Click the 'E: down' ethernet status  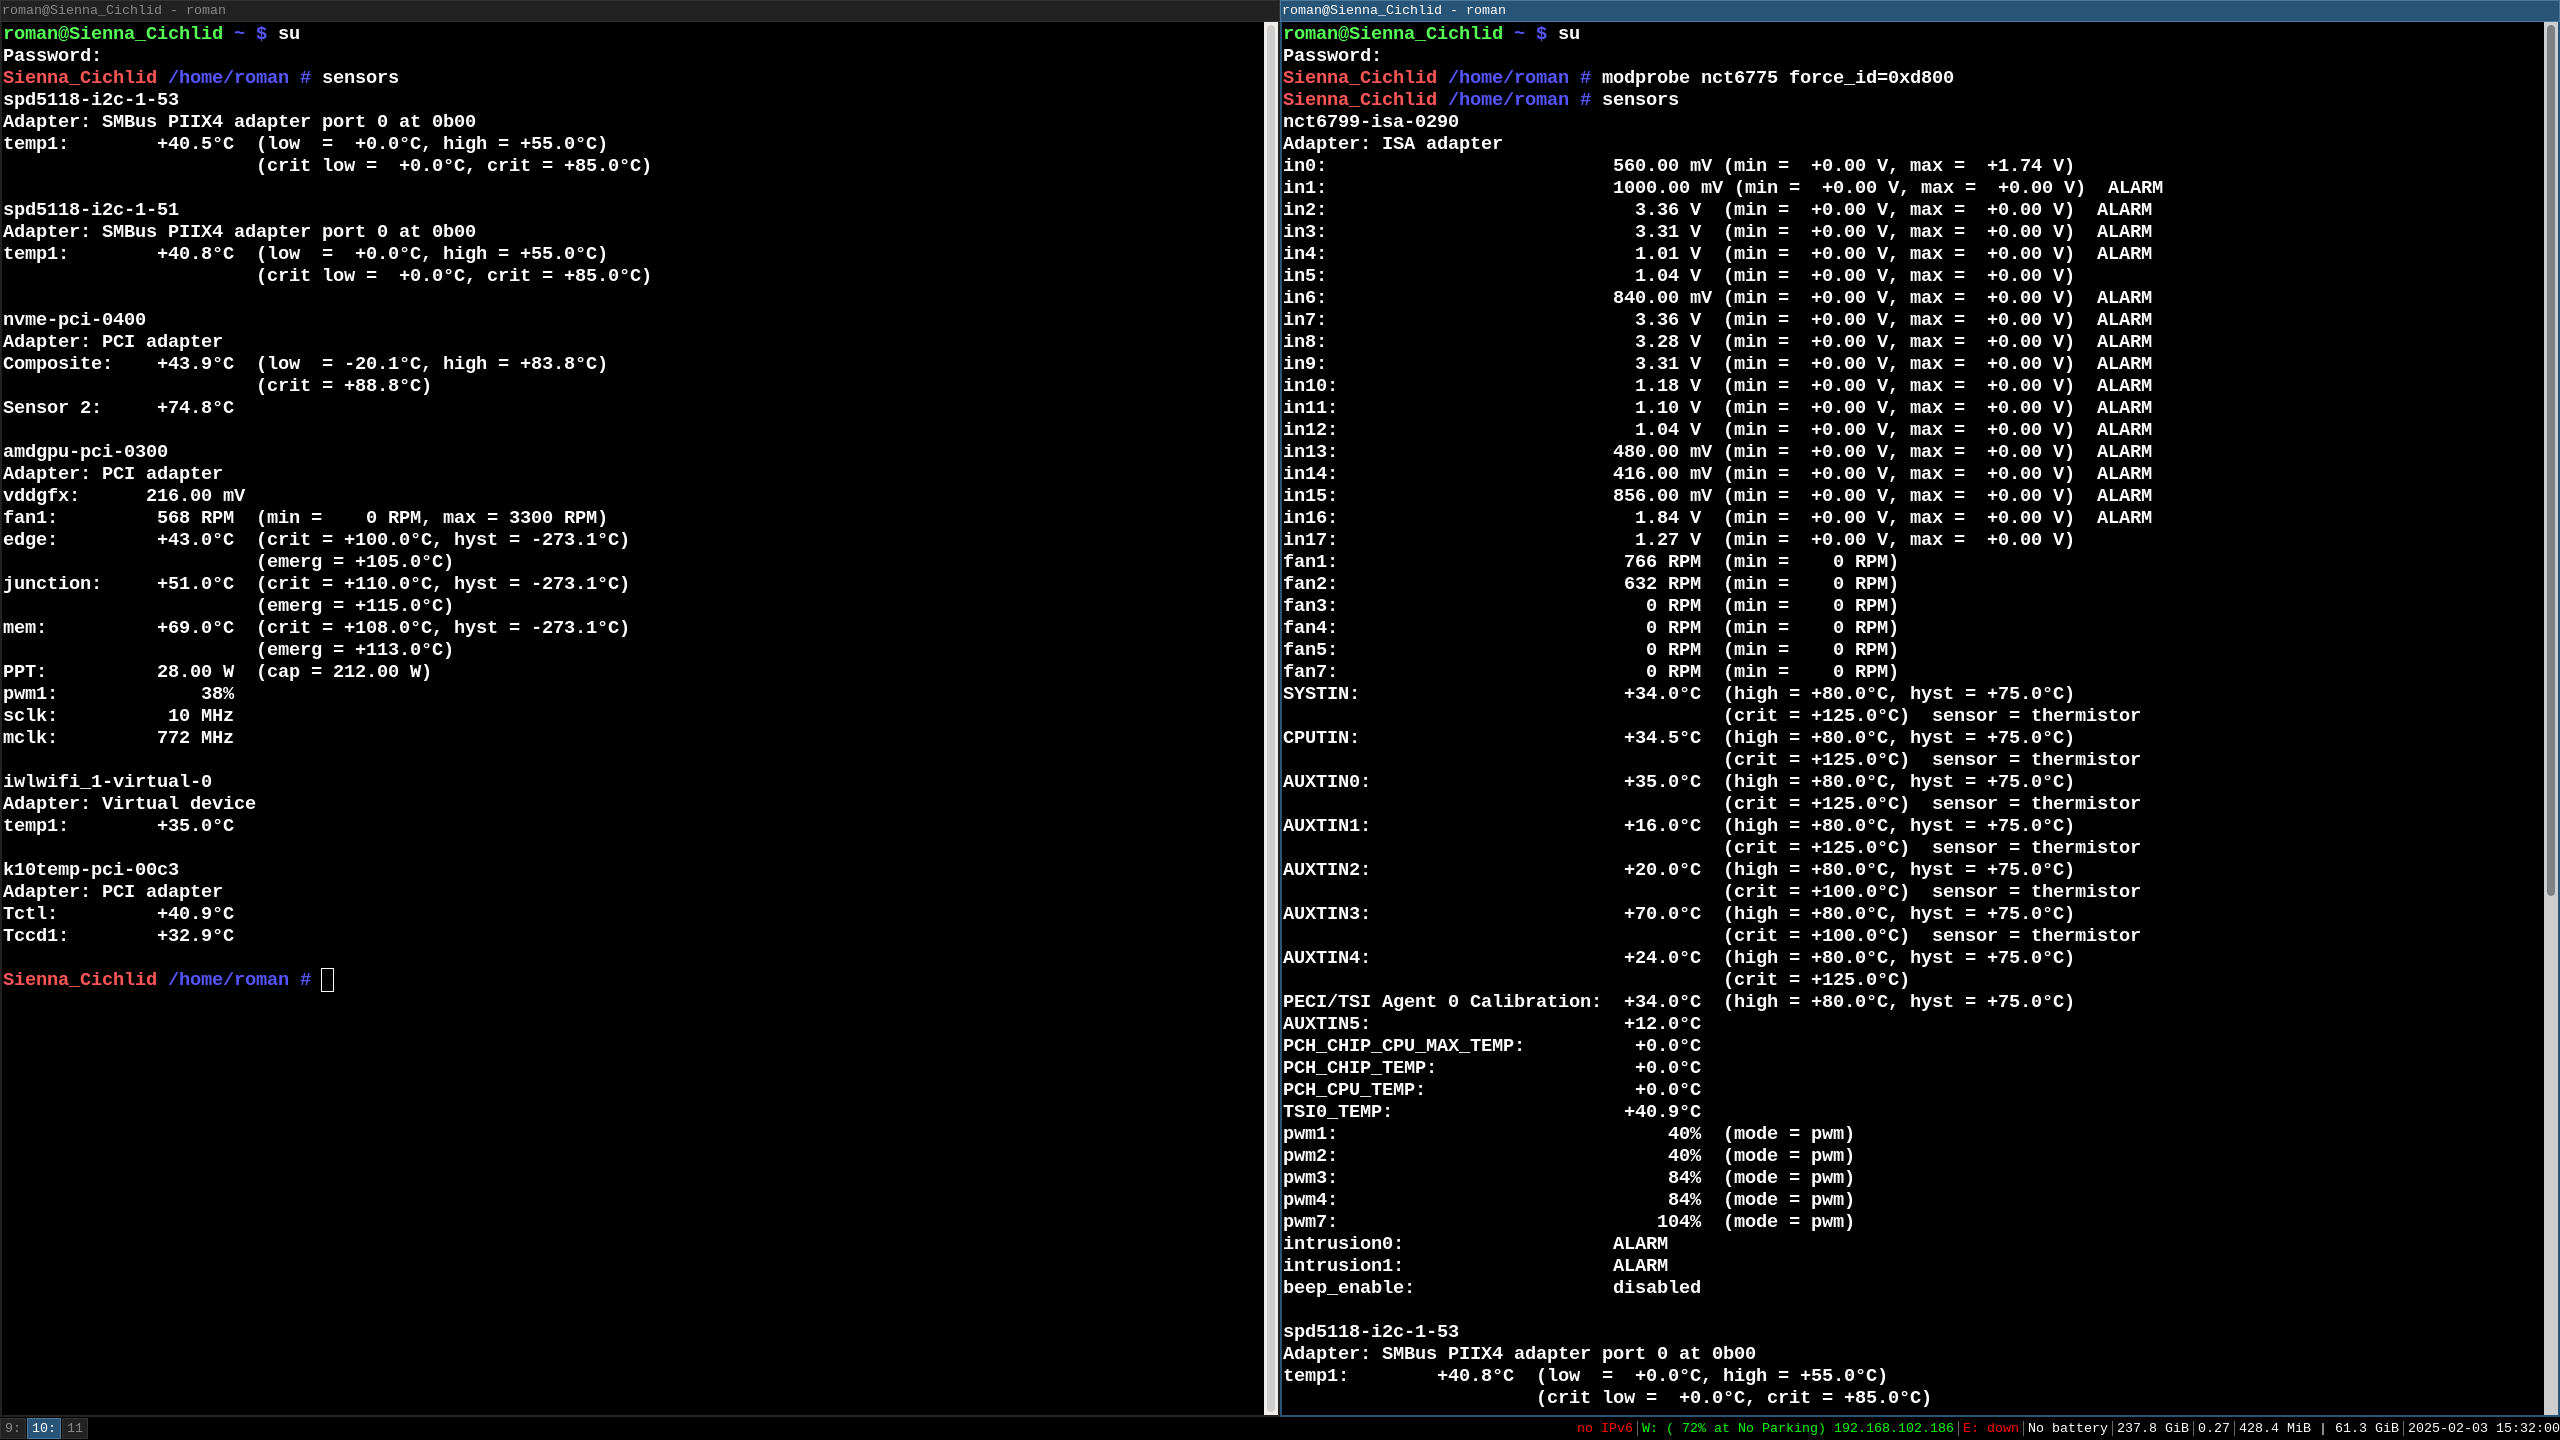pyautogui.click(x=1990, y=1428)
